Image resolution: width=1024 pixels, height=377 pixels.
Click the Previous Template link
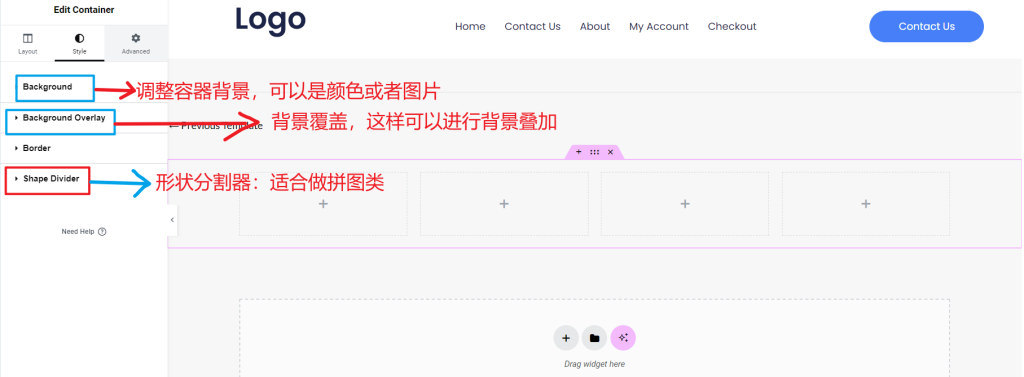tap(216, 125)
